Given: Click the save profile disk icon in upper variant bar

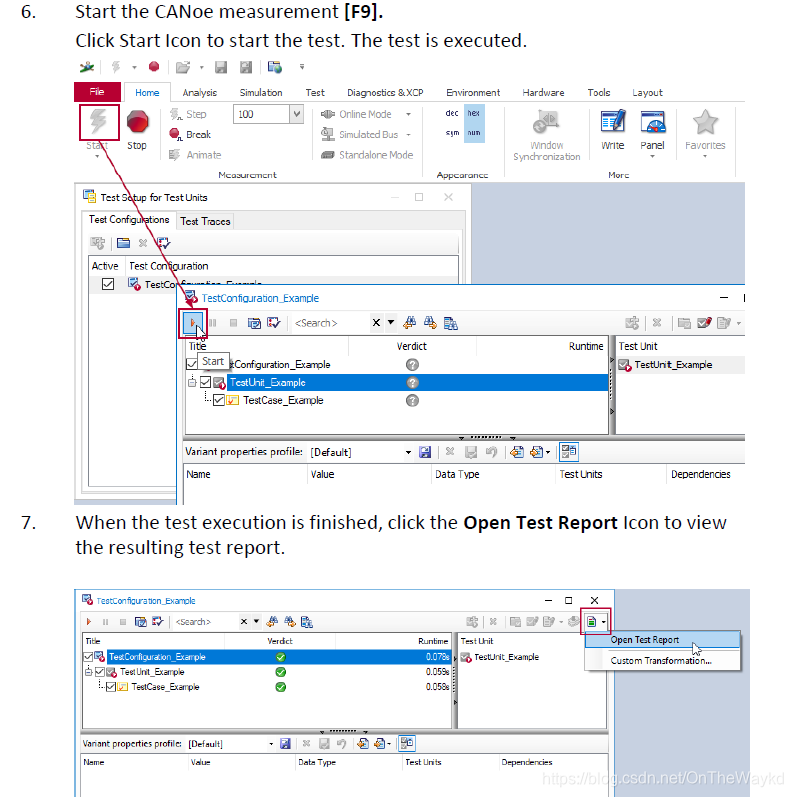Looking at the screenshot, I should tap(425, 452).
